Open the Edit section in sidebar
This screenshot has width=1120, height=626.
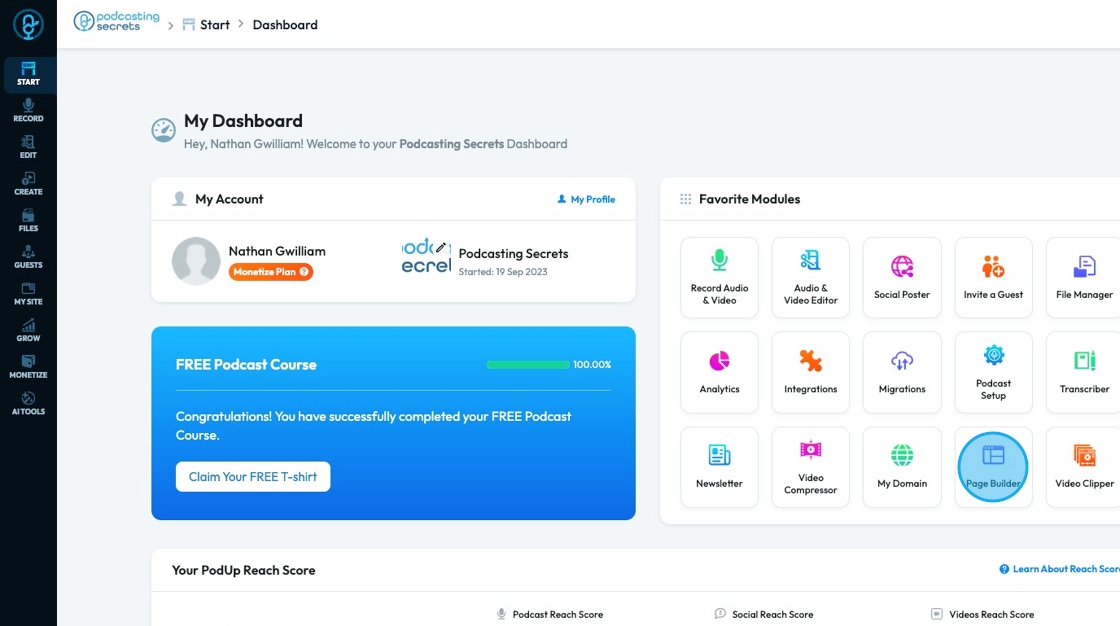29,147
